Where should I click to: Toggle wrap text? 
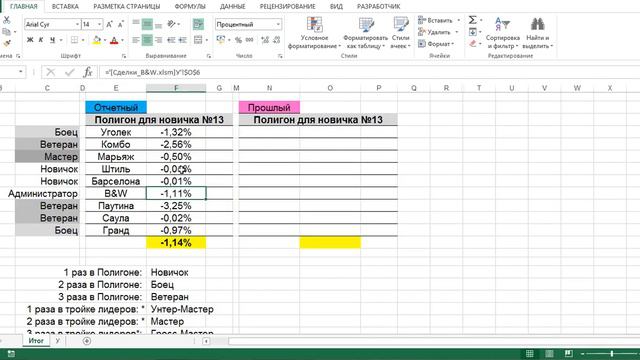tap(198, 24)
